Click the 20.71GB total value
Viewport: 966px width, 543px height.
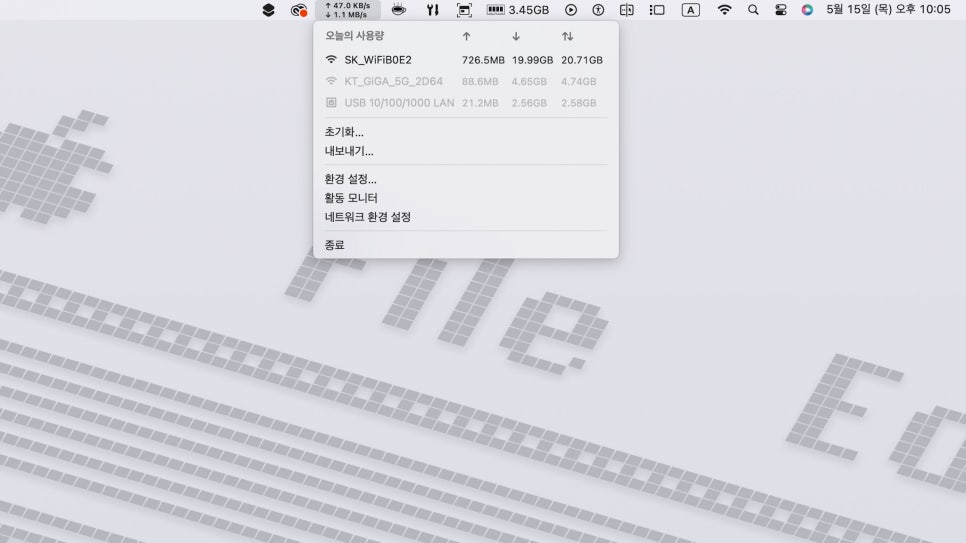pyautogui.click(x=582, y=60)
